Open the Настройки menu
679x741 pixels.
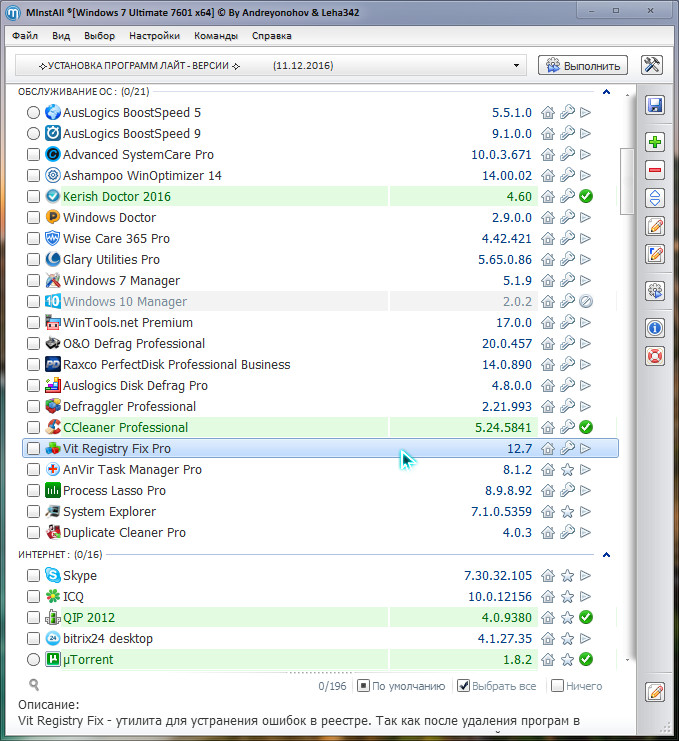click(154, 36)
